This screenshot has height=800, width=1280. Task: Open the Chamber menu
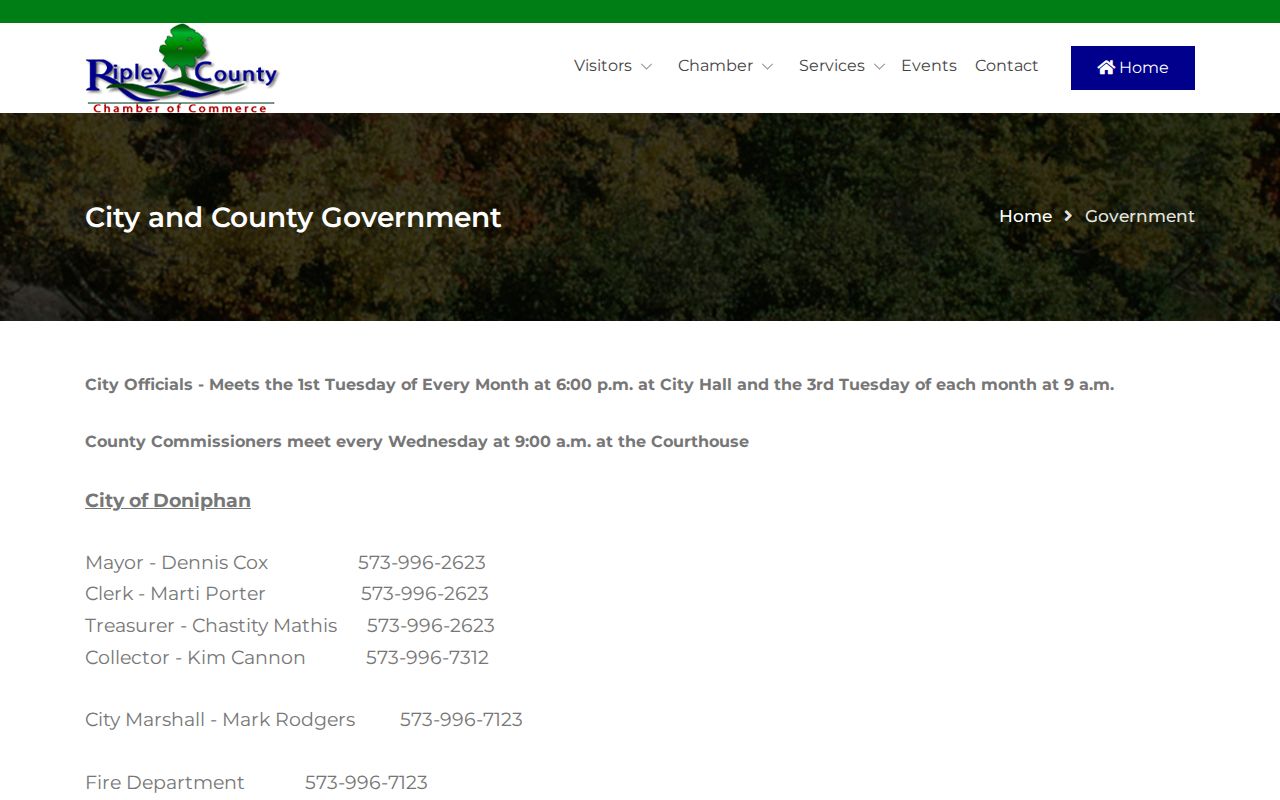point(715,66)
